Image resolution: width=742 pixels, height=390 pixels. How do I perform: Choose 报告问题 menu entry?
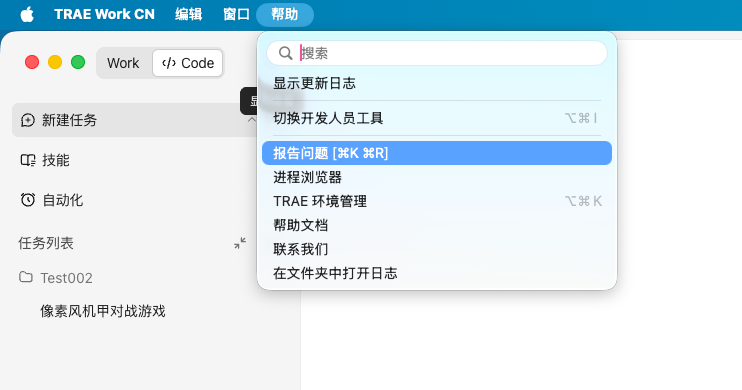coord(437,153)
